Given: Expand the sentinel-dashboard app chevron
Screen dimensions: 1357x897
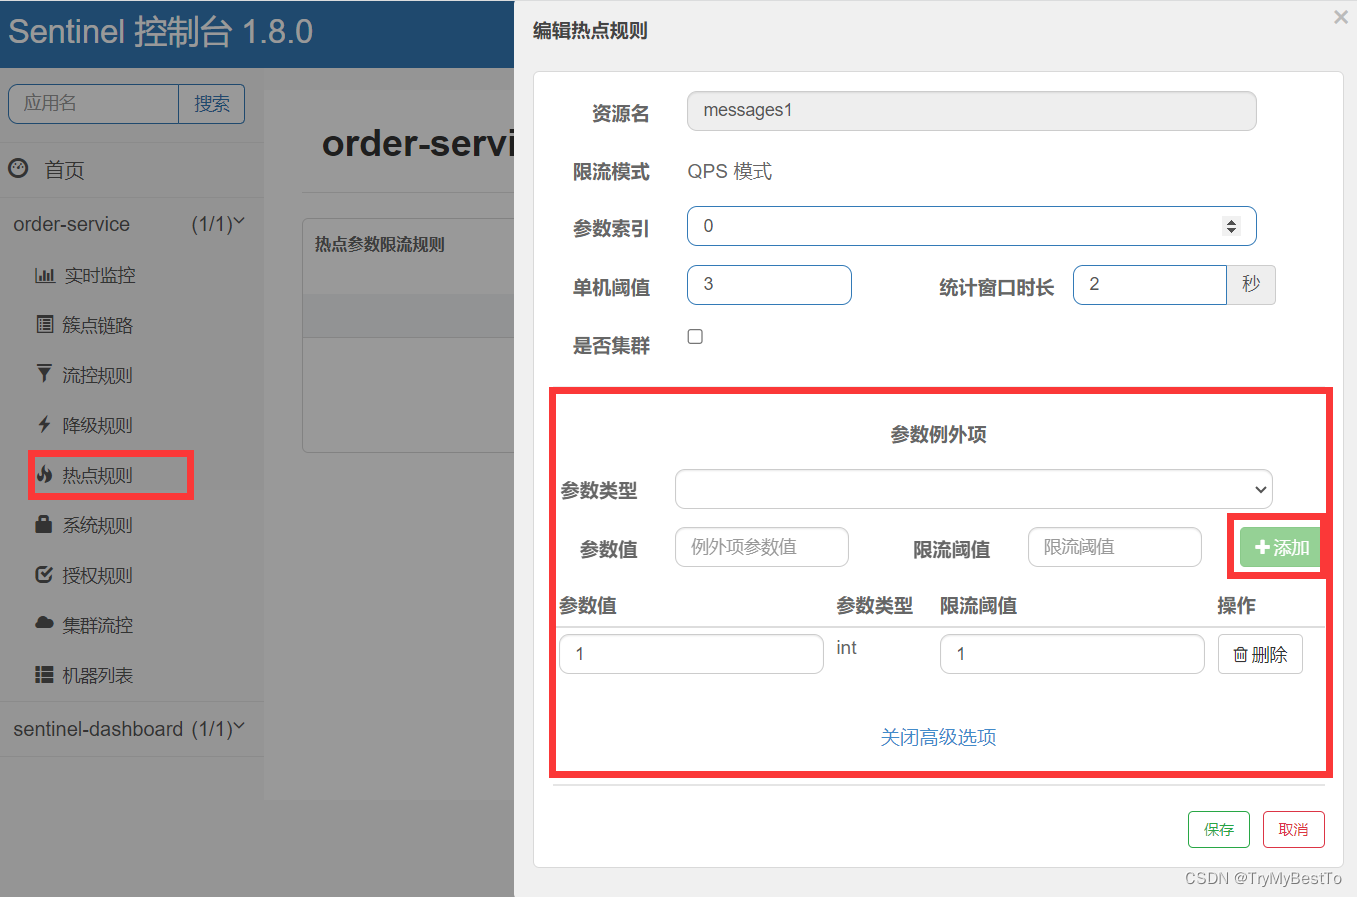Looking at the screenshot, I should [x=238, y=727].
